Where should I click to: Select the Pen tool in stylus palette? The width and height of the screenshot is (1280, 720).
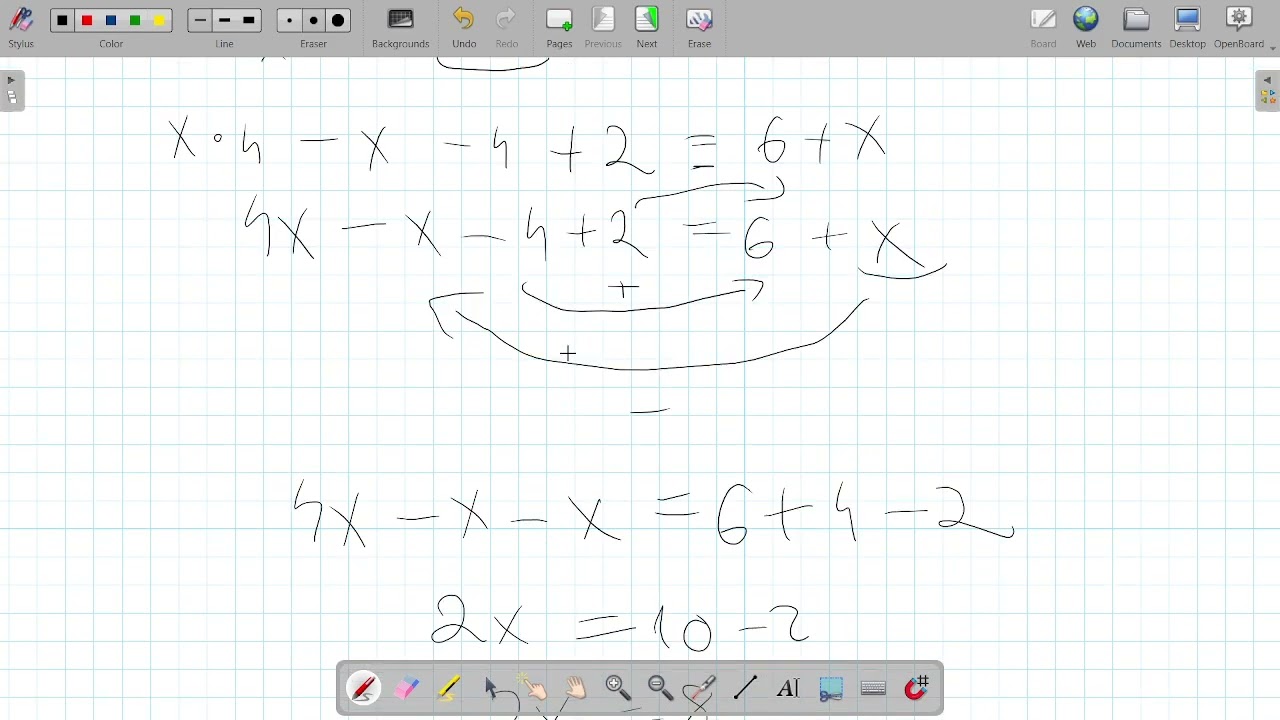point(364,688)
